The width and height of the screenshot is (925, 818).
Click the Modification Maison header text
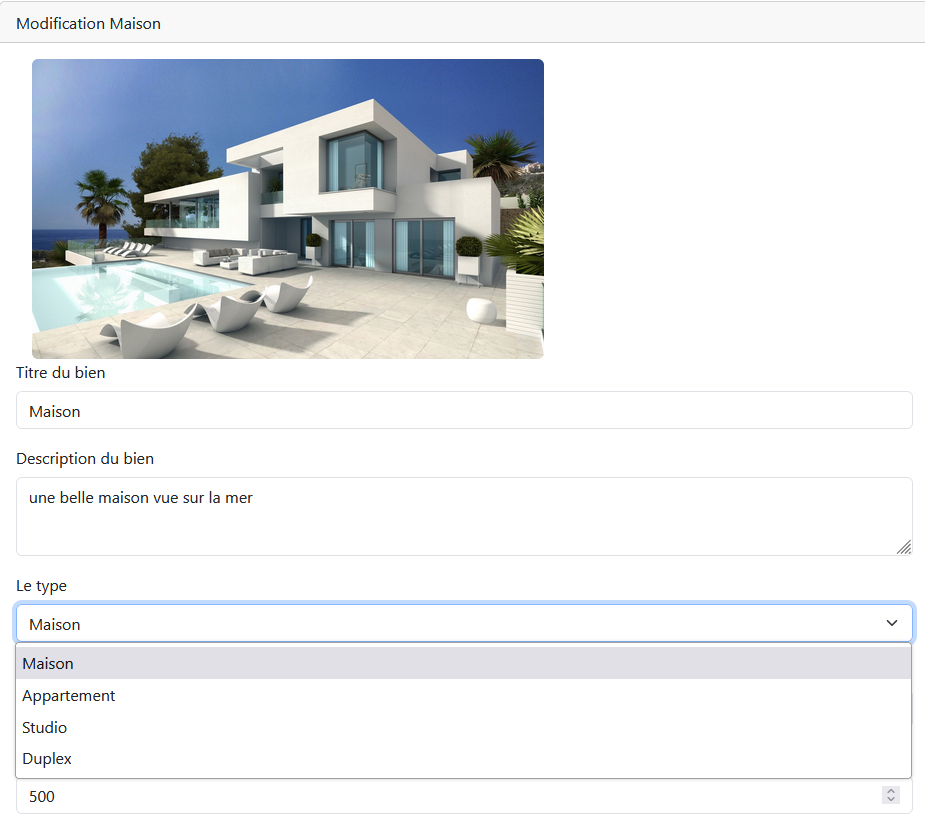click(88, 24)
